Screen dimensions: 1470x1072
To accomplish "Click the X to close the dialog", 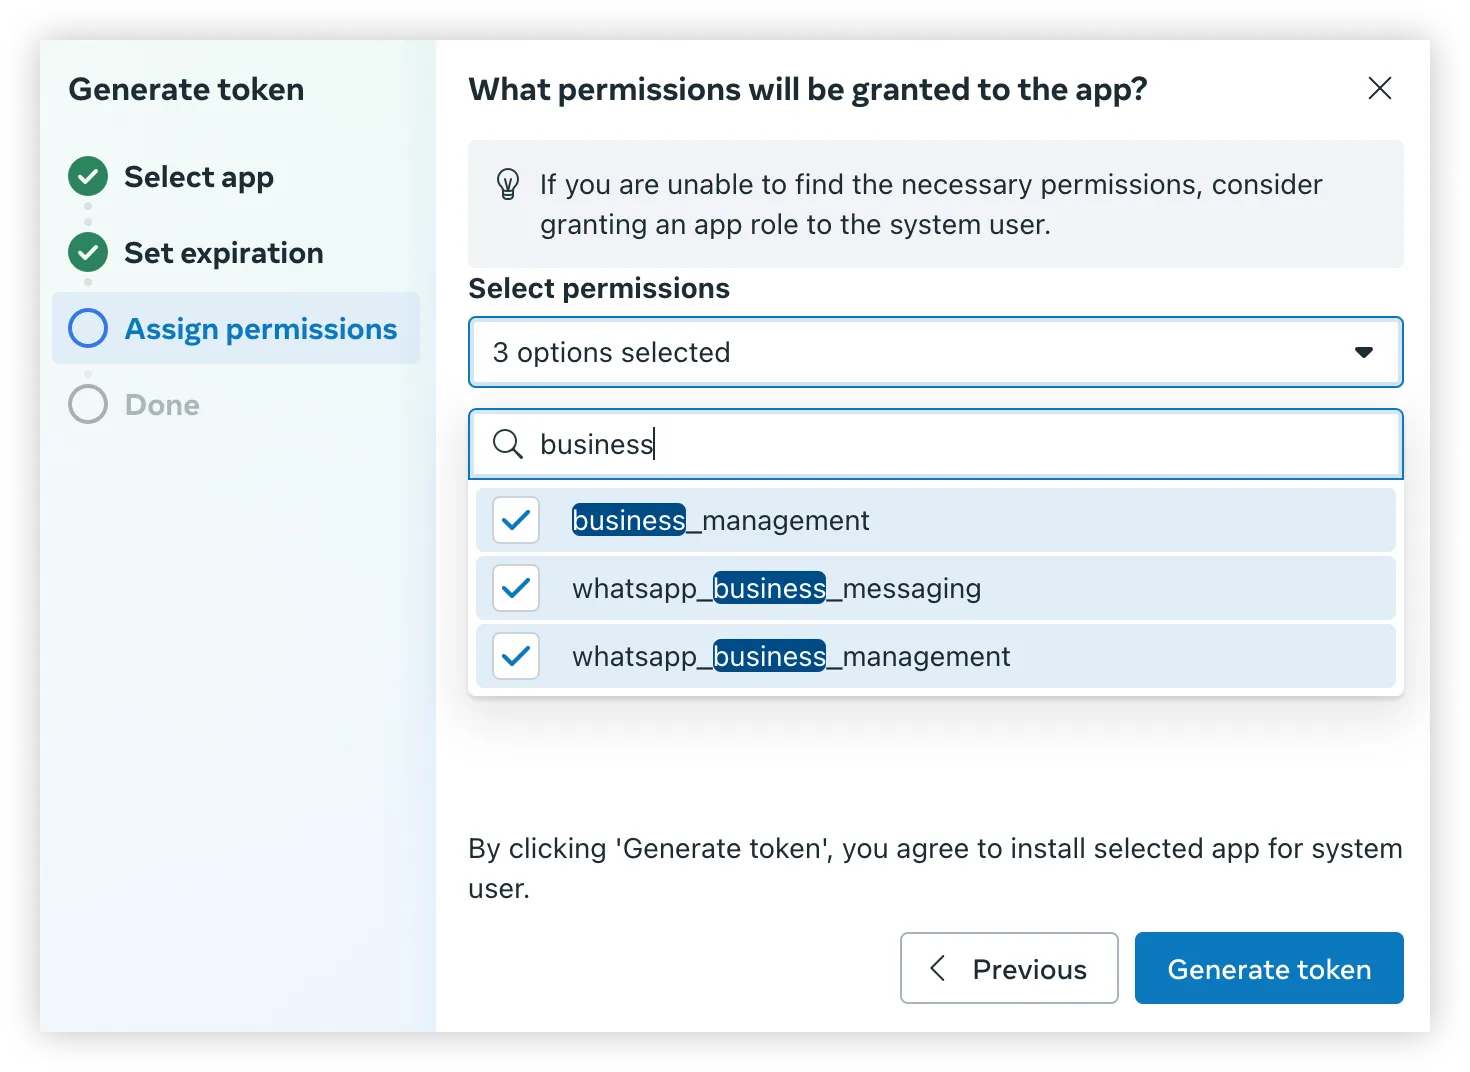I will (x=1380, y=88).
